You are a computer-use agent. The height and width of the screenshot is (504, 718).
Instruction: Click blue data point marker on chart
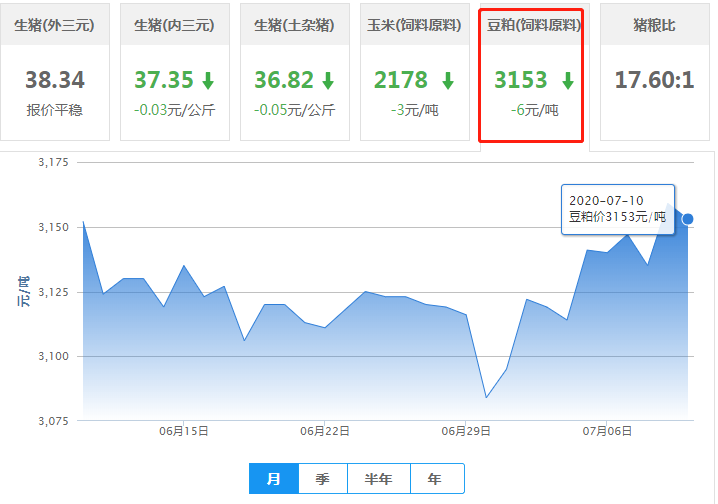[687, 219]
